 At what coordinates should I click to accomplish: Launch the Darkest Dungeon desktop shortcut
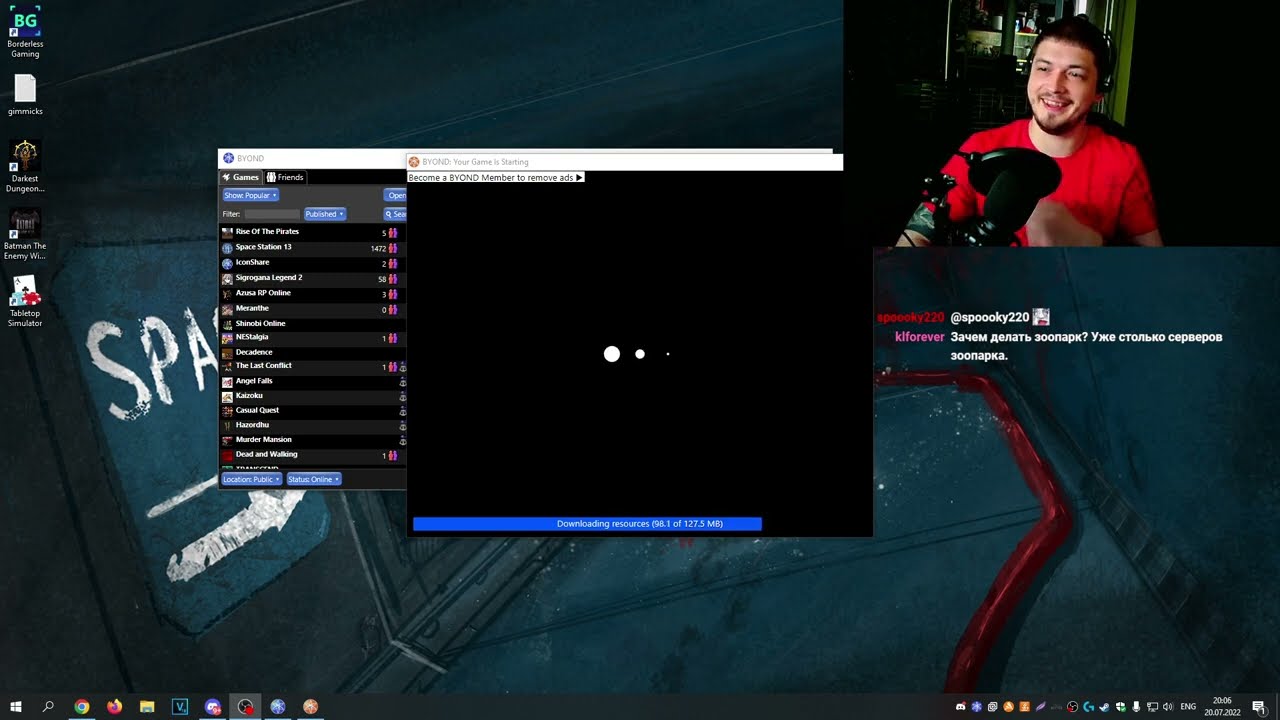point(25,166)
